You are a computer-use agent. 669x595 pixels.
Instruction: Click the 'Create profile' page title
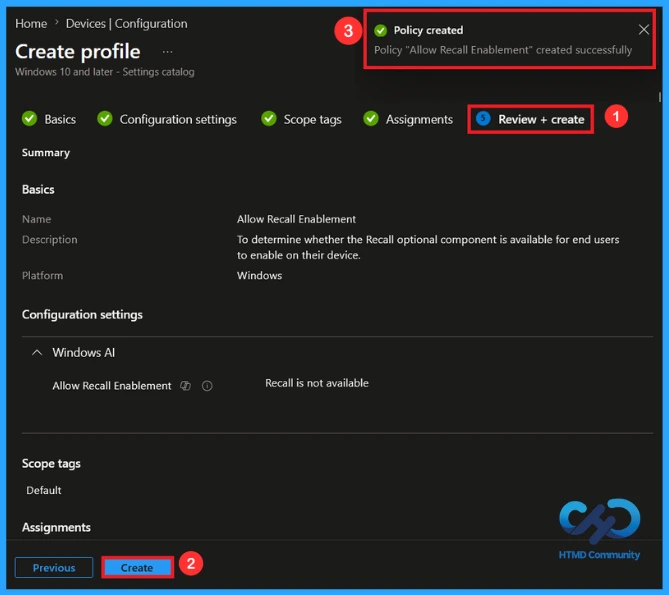78,52
